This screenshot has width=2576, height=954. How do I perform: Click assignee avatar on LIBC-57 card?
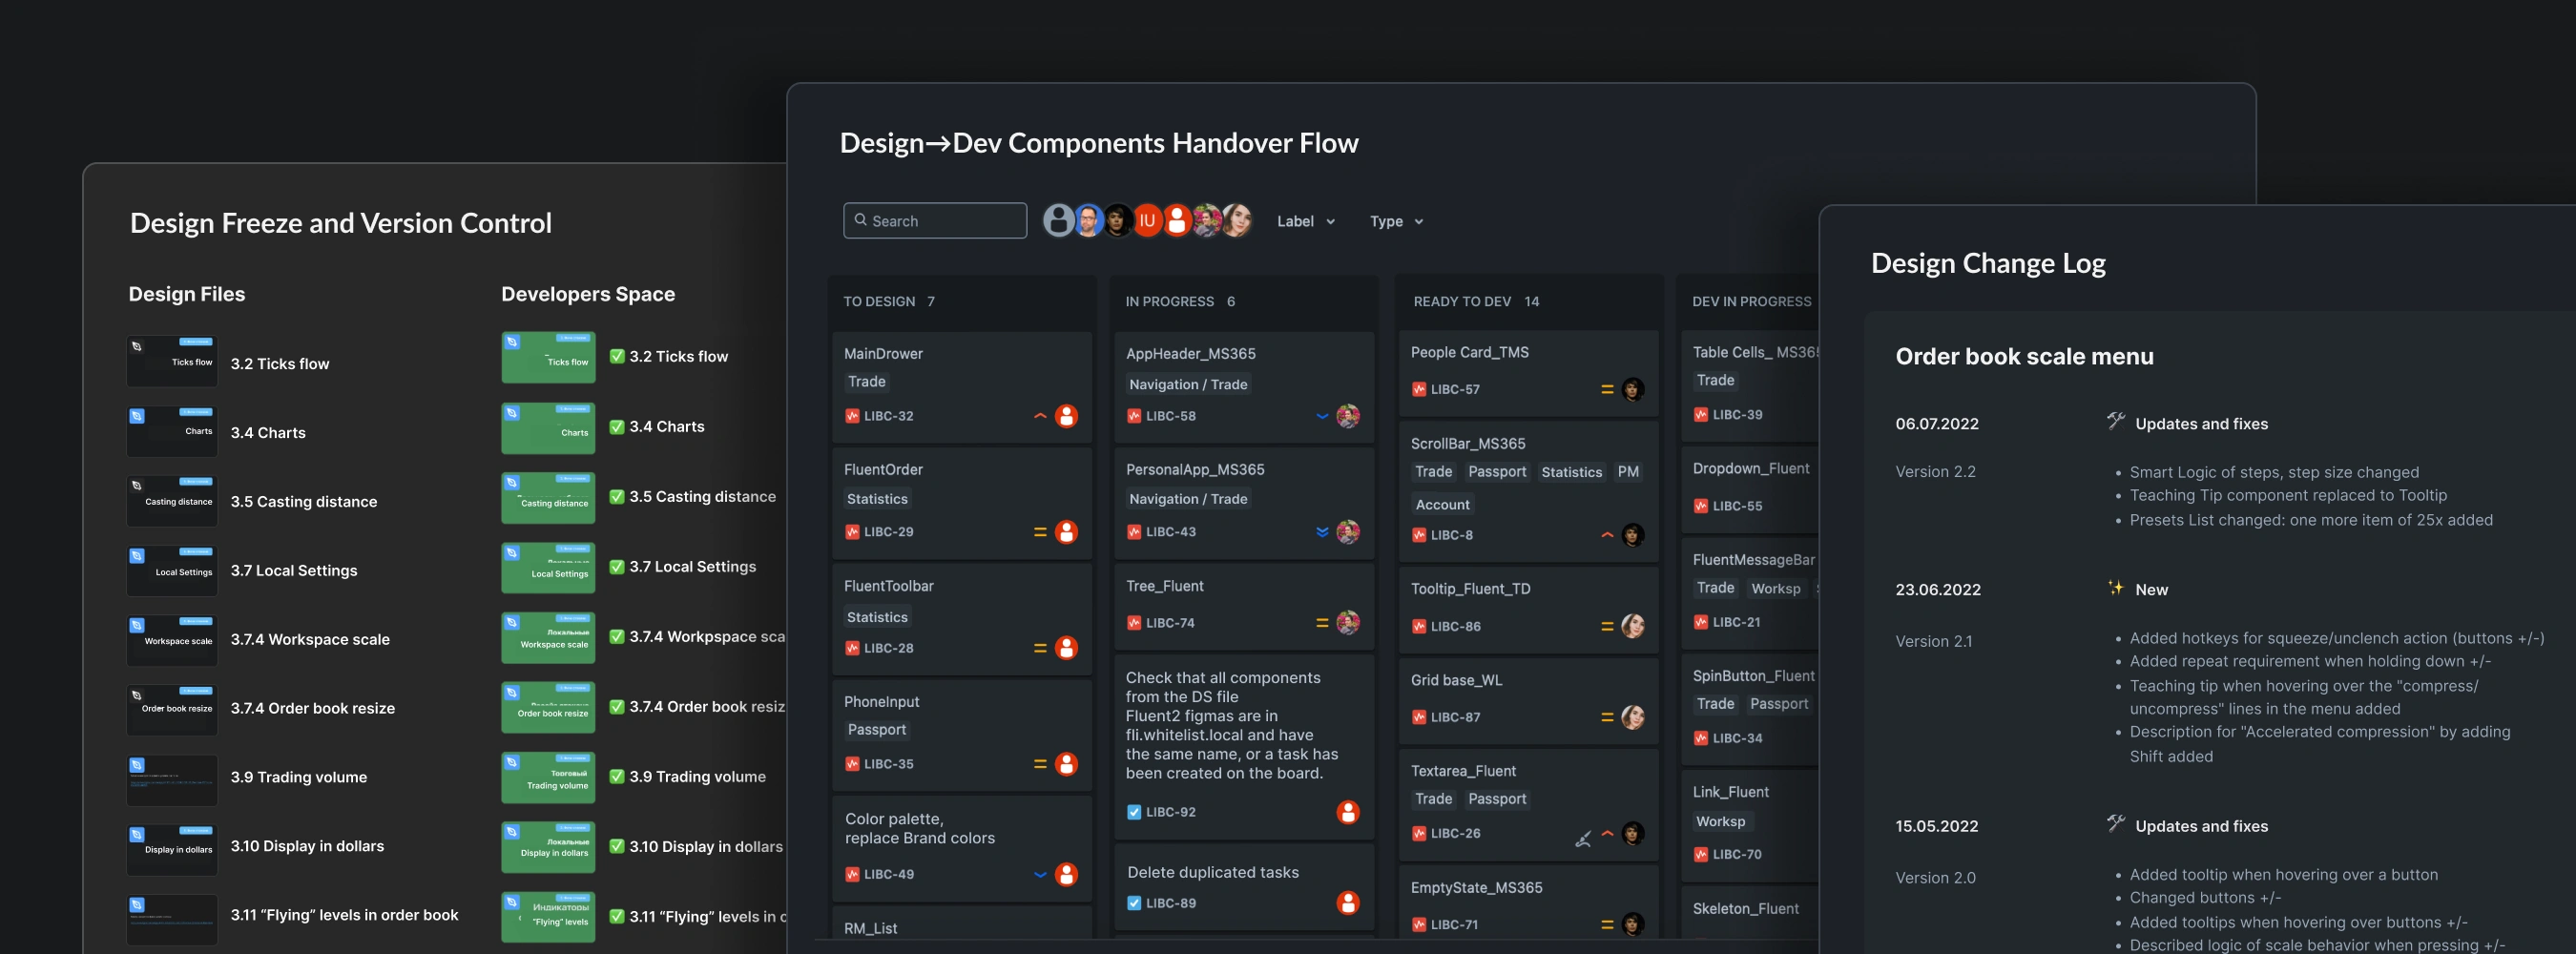tap(1632, 389)
